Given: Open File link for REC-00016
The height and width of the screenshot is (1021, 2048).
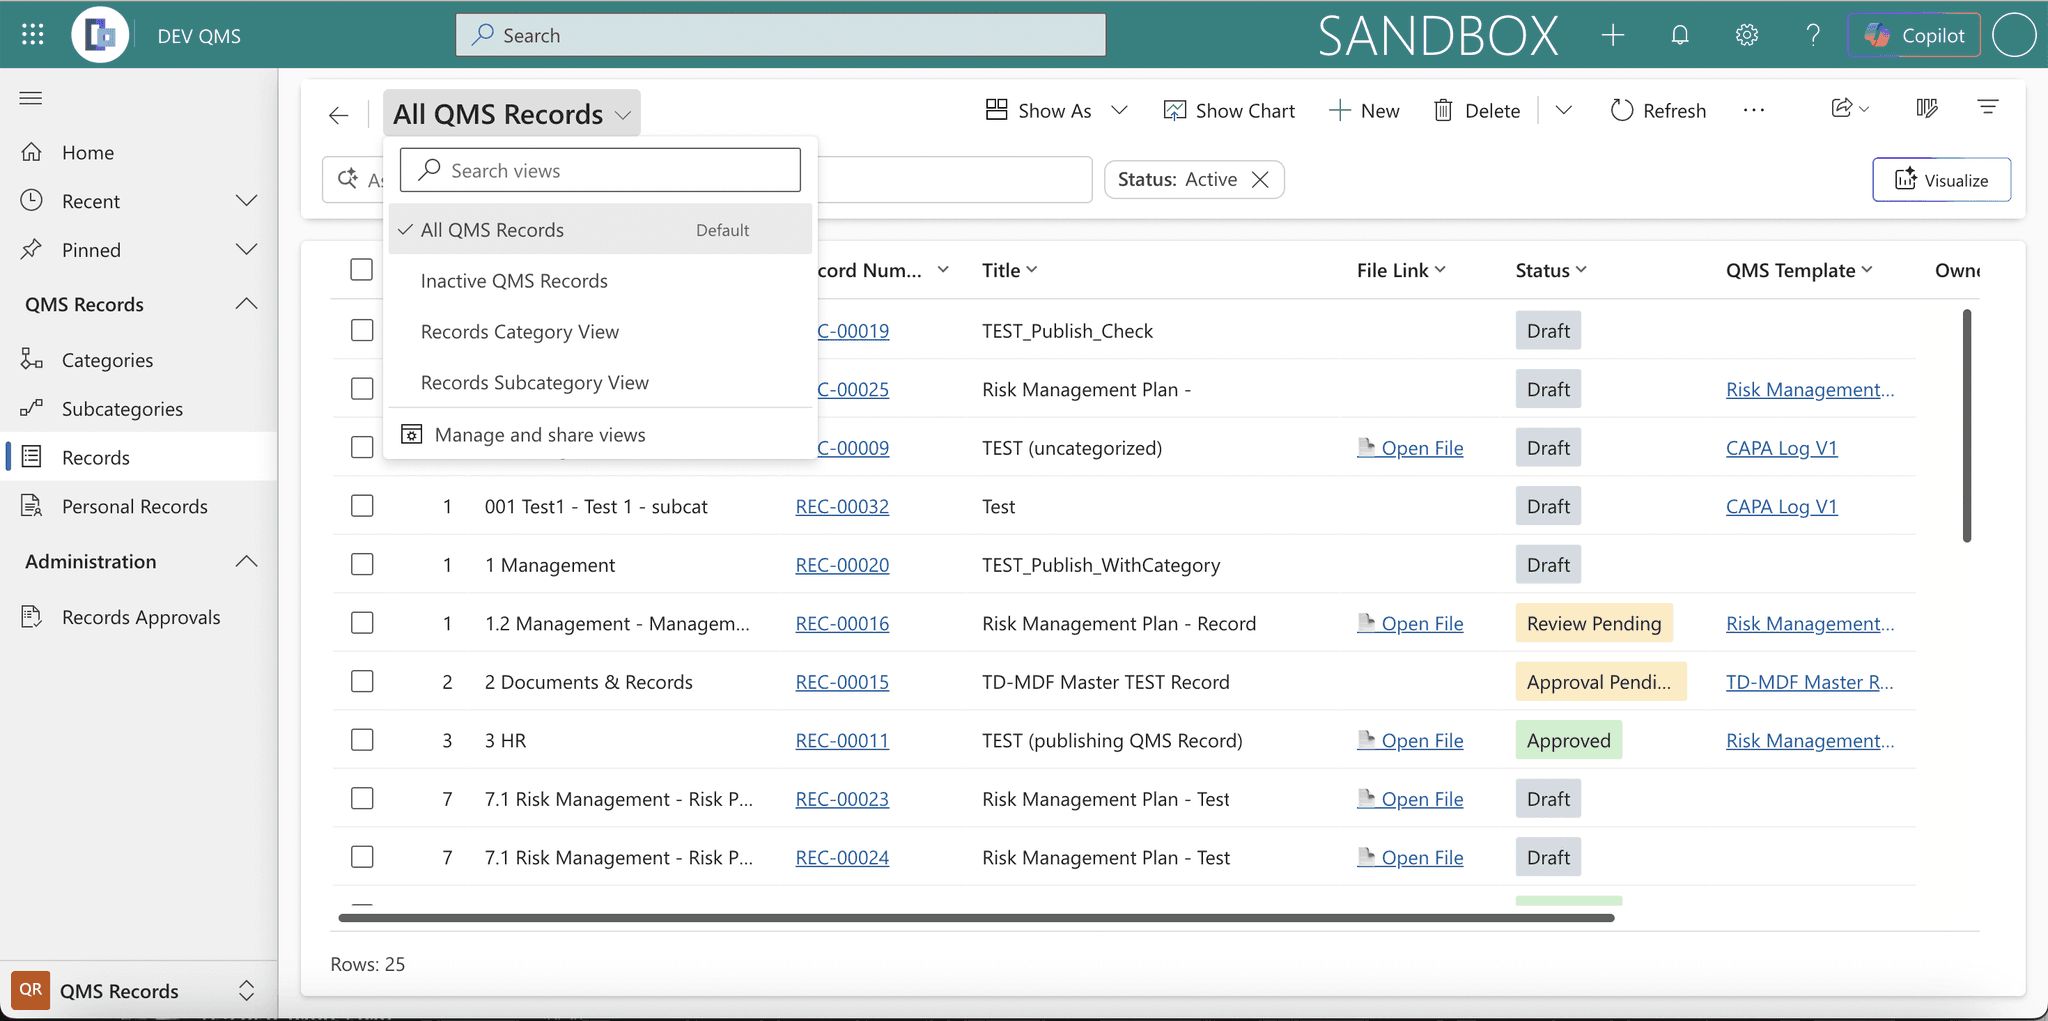Looking at the screenshot, I should click(1410, 623).
